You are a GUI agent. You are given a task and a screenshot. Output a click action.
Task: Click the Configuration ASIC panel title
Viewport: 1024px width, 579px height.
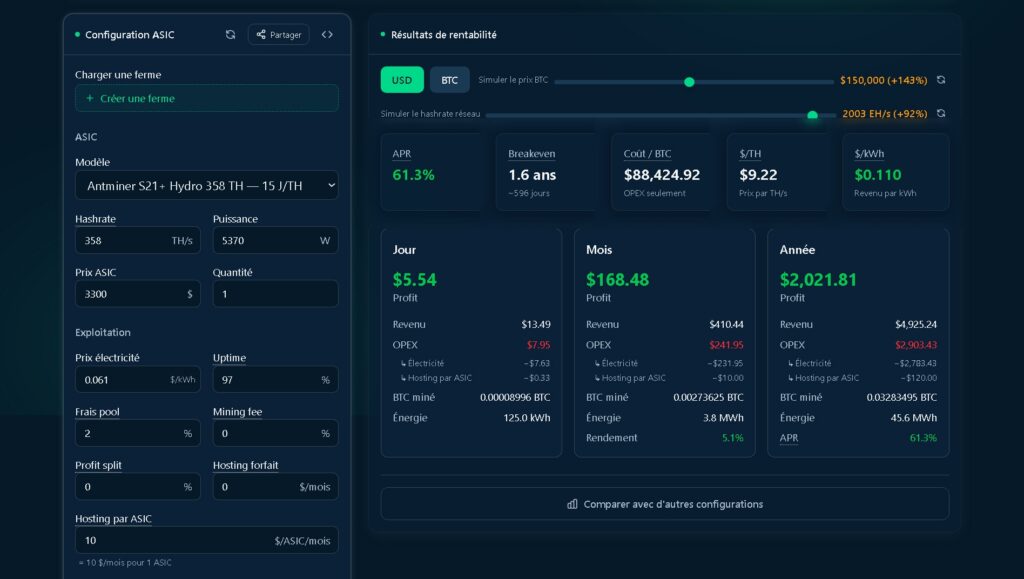click(x=129, y=35)
